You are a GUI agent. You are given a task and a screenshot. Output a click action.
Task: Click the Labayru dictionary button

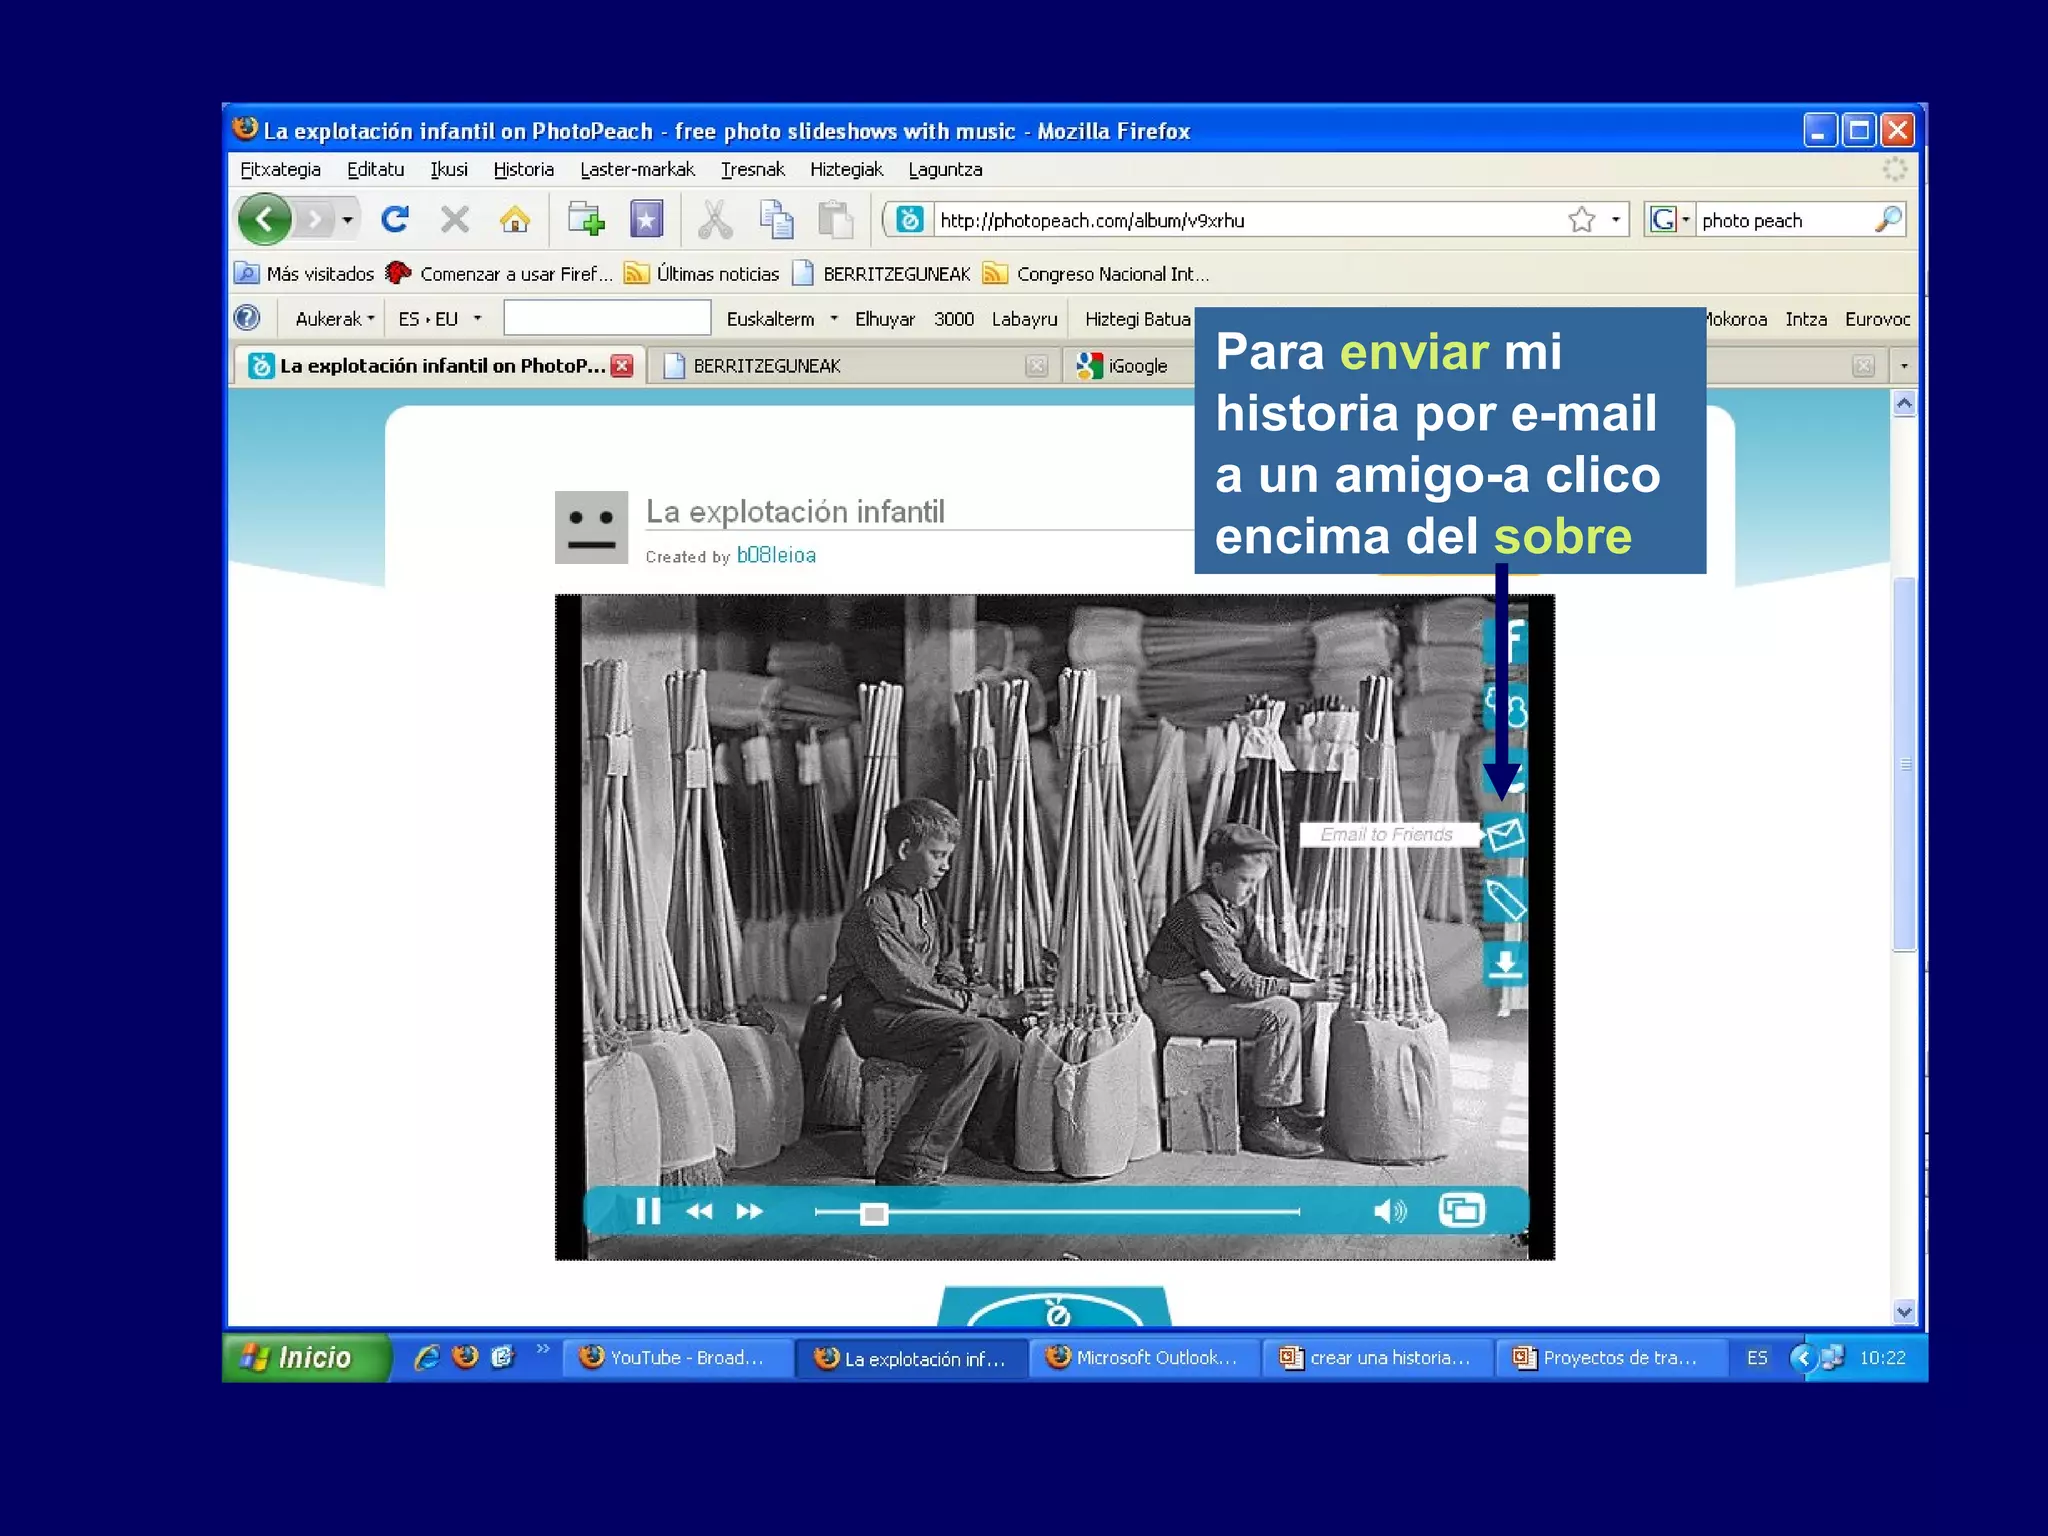pyautogui.click(x=1024, y=318)
